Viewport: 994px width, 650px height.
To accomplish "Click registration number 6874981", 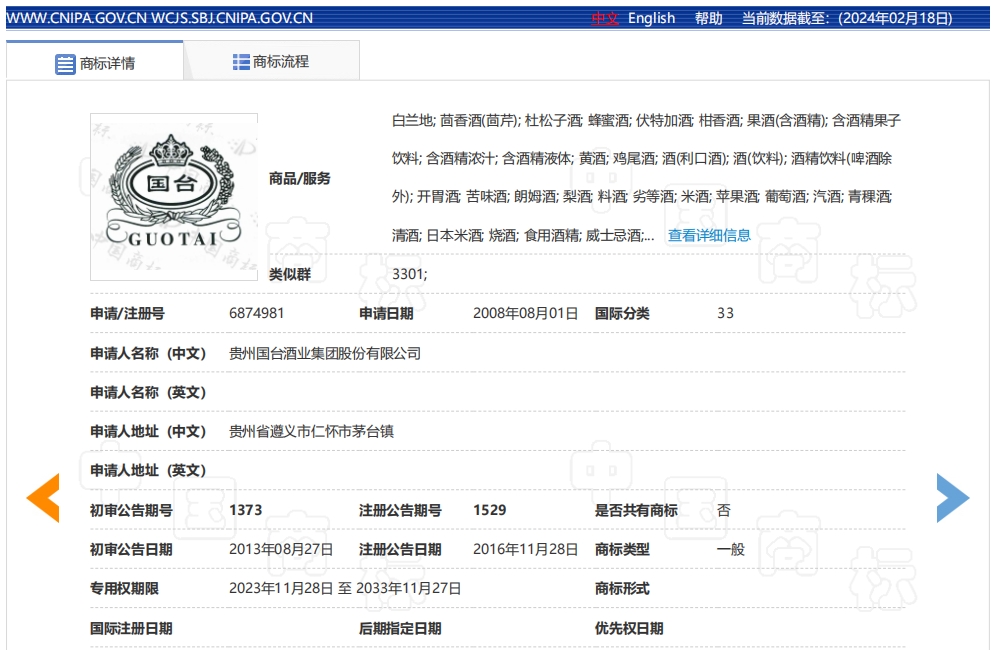I will (x=257, y=313).
